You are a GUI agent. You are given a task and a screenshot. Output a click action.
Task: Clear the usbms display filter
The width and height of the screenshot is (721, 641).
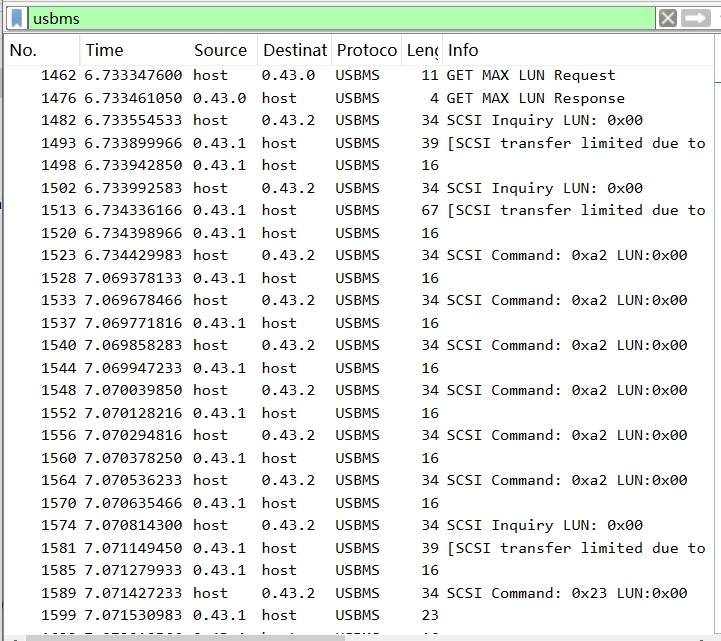click(x=668, y=18)
